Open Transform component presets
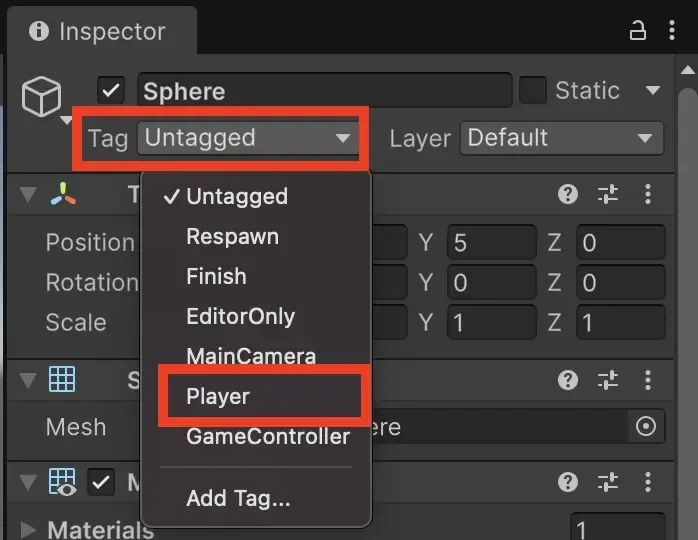Viewport: 698px width, 540px height. 609,195
